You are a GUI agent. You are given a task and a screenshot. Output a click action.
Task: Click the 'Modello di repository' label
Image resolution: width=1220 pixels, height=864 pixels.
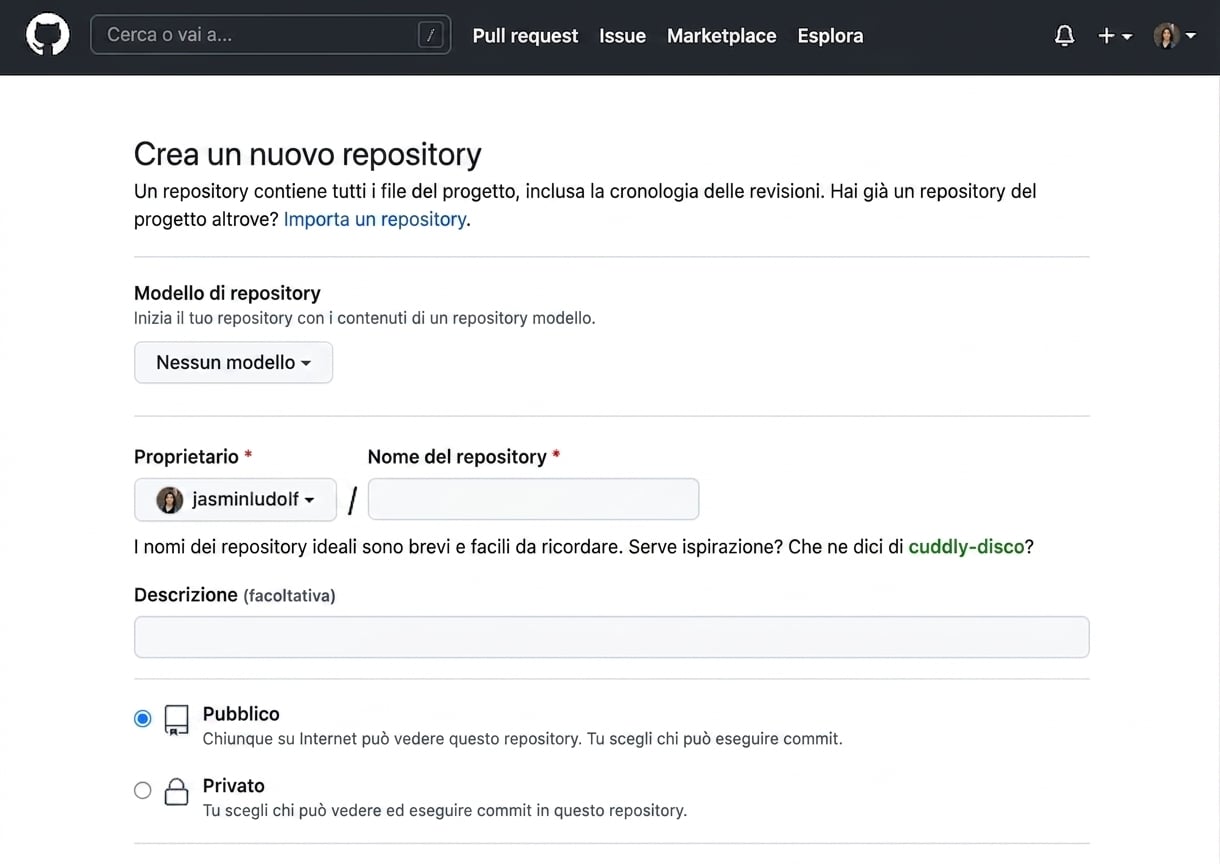pyautogui.click(x=227, y=293)
